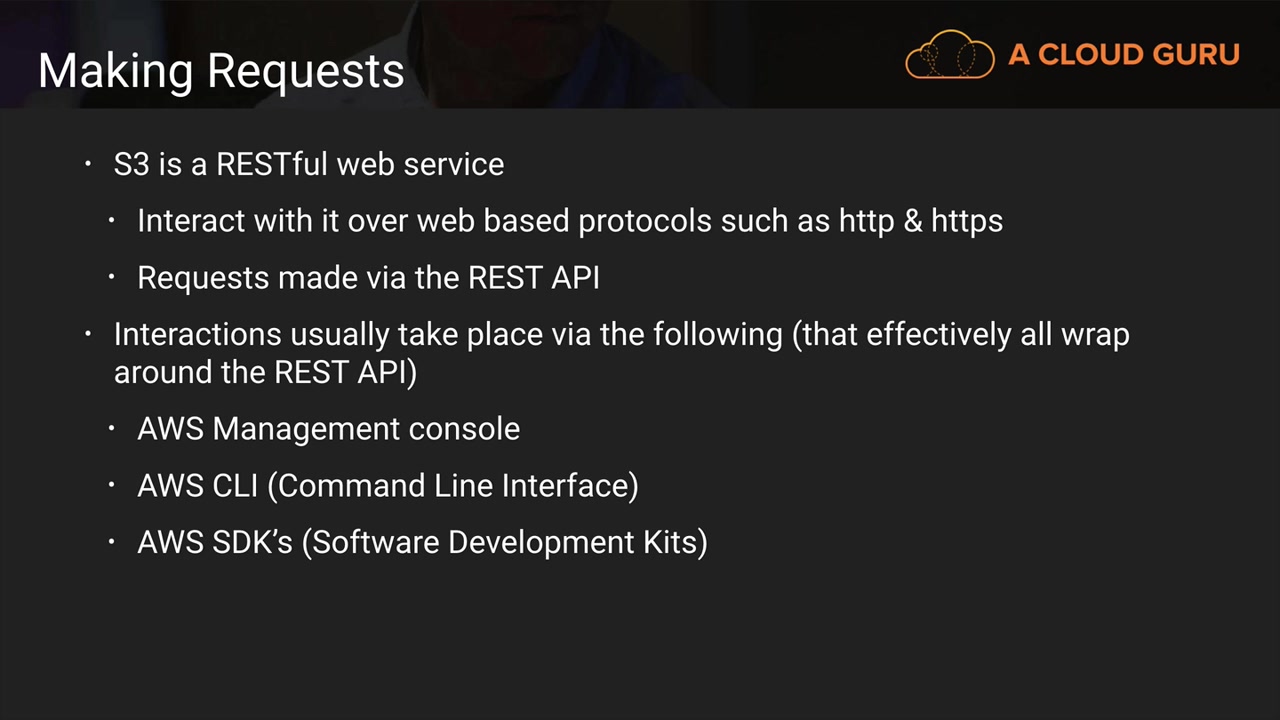Click the phrase "(that effectively all wrap"
The image size is (1280, 720).
(960, 334)
